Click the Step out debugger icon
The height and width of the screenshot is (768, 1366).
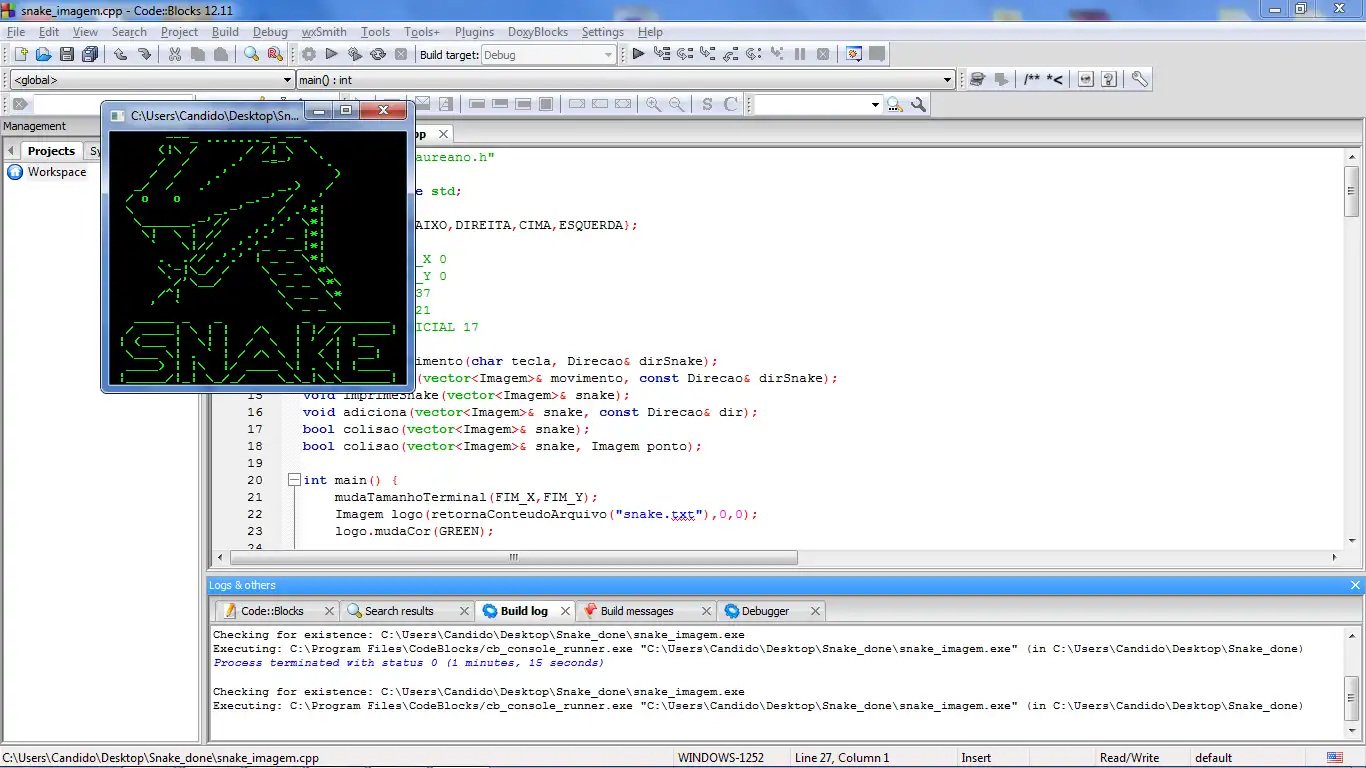click(731, 54)
